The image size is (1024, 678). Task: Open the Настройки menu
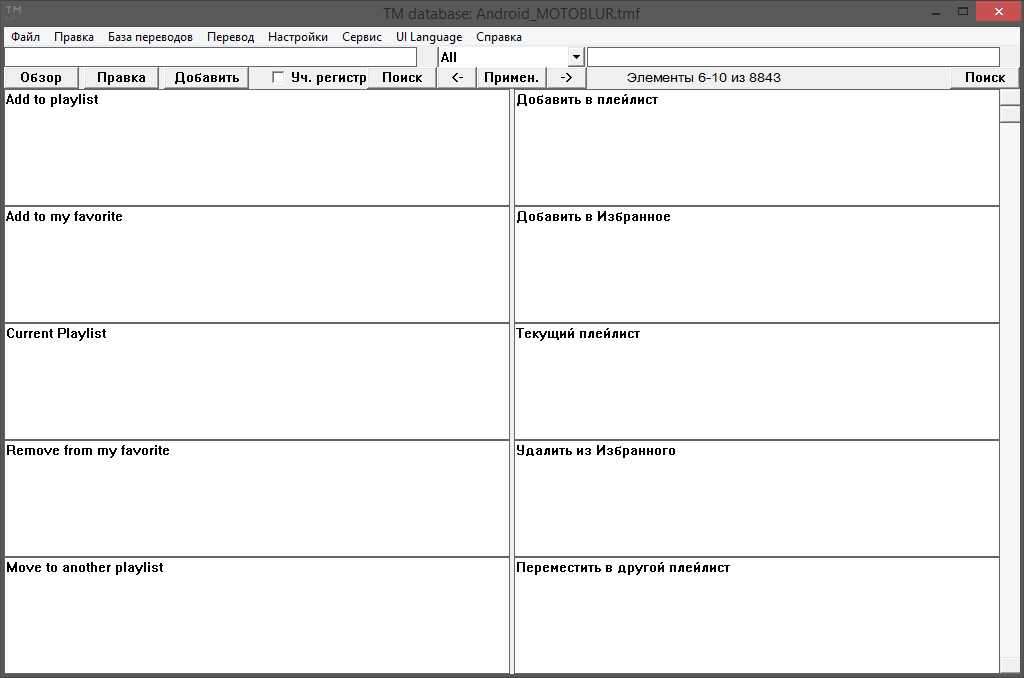pos(298,37)
